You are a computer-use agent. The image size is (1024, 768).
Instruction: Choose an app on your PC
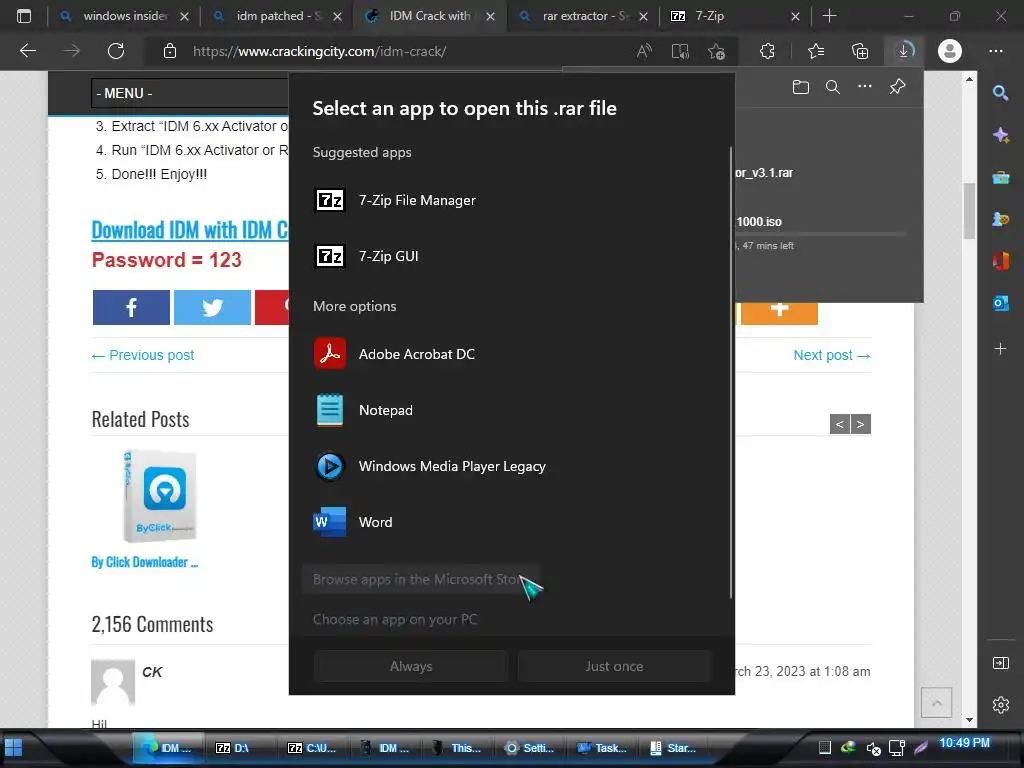tap(395, 619)
